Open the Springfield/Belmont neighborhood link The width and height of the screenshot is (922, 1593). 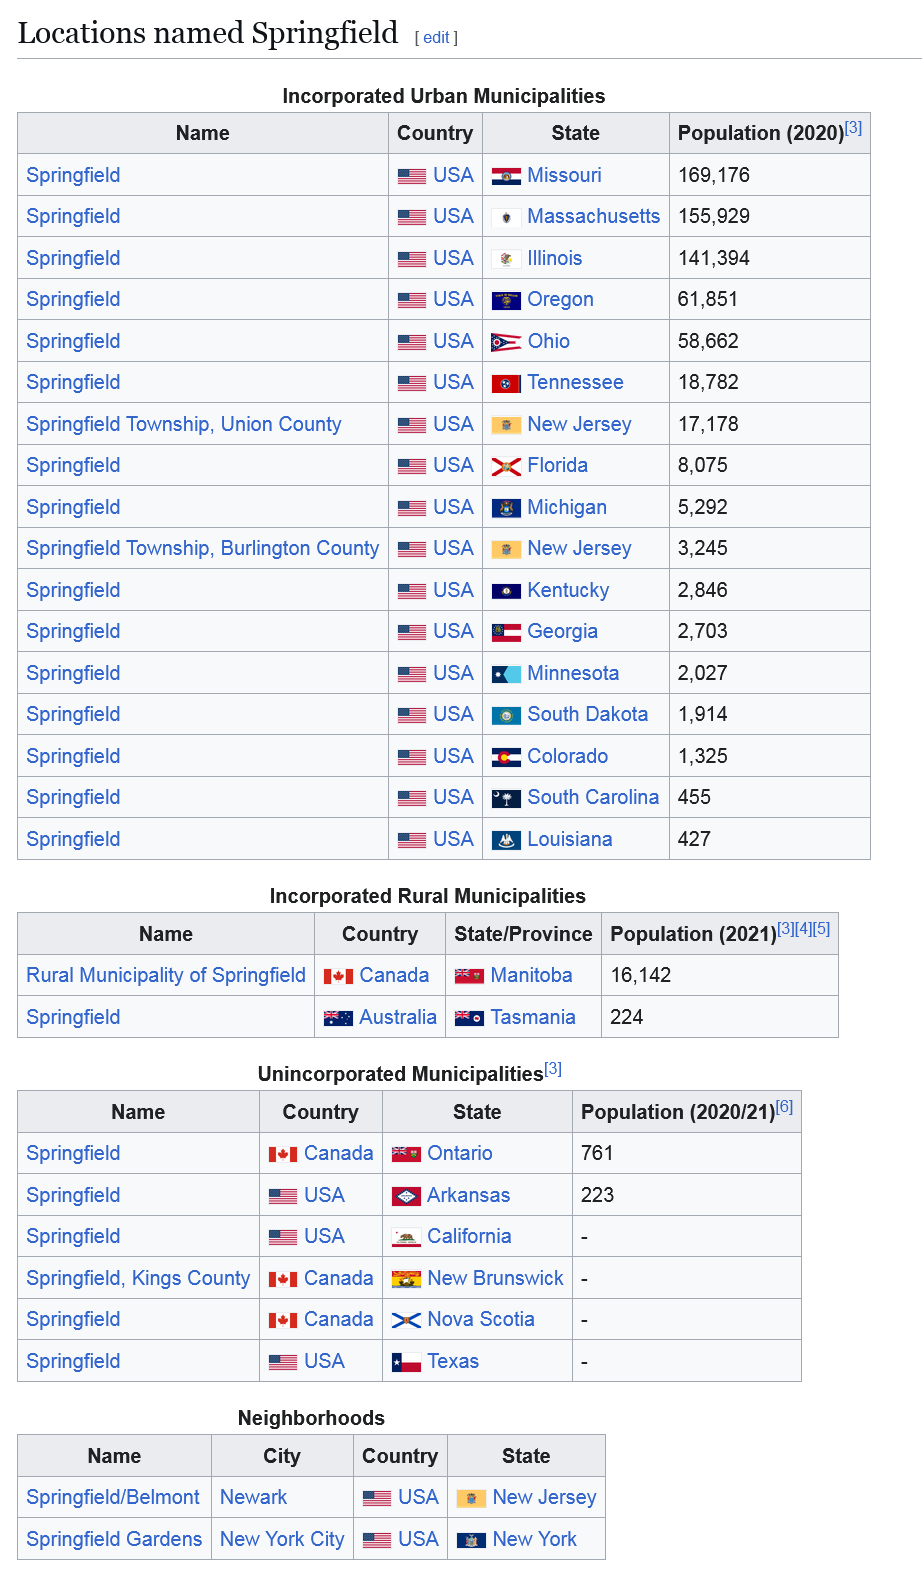[x=113, y=1497]
